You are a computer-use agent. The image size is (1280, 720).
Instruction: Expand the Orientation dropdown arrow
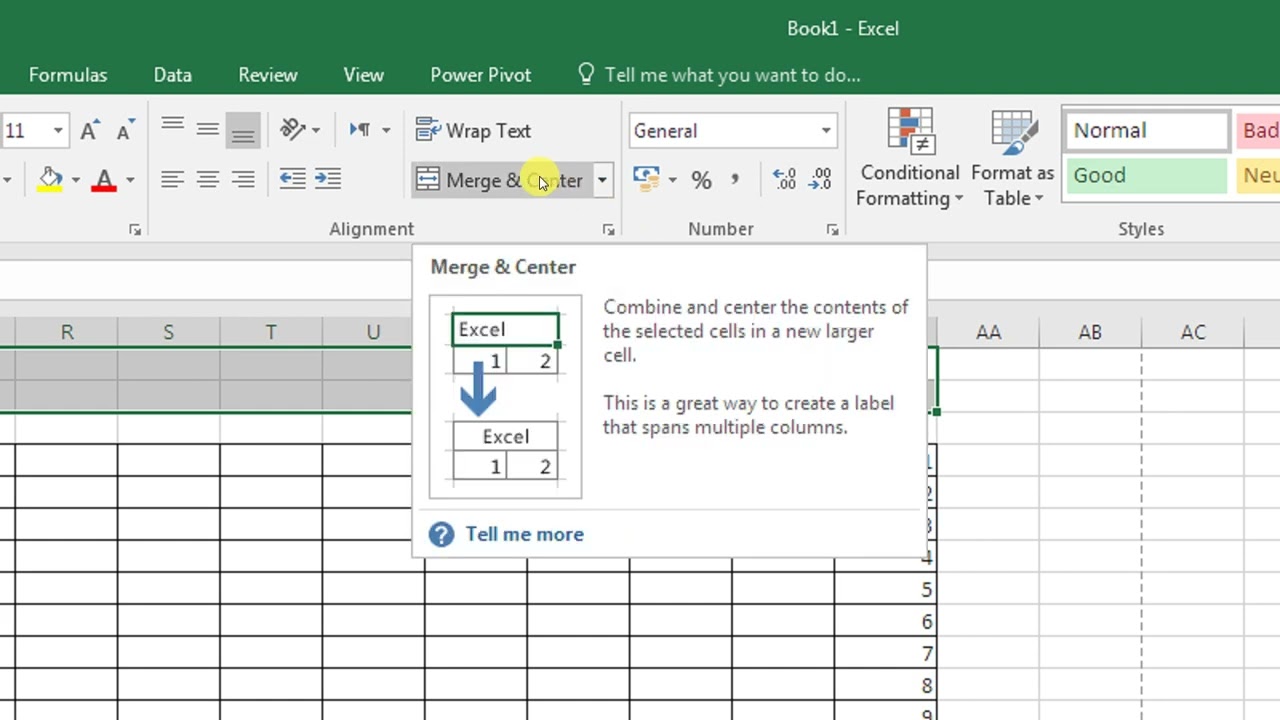tap(316, 131)
